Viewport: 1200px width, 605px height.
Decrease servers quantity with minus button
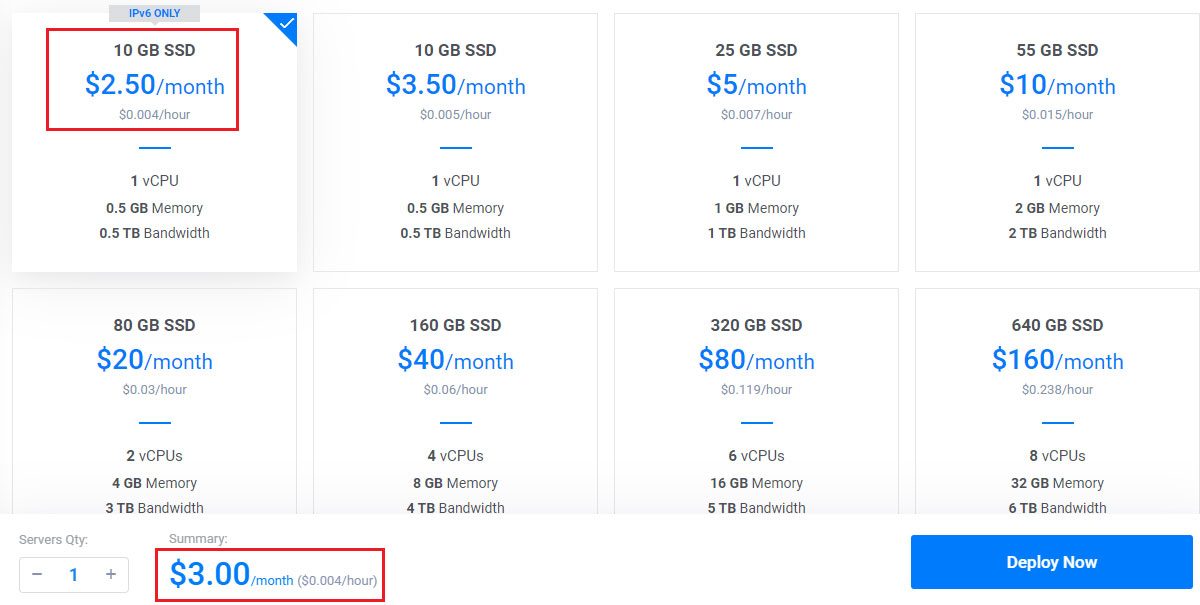click(x=37, y=574)
